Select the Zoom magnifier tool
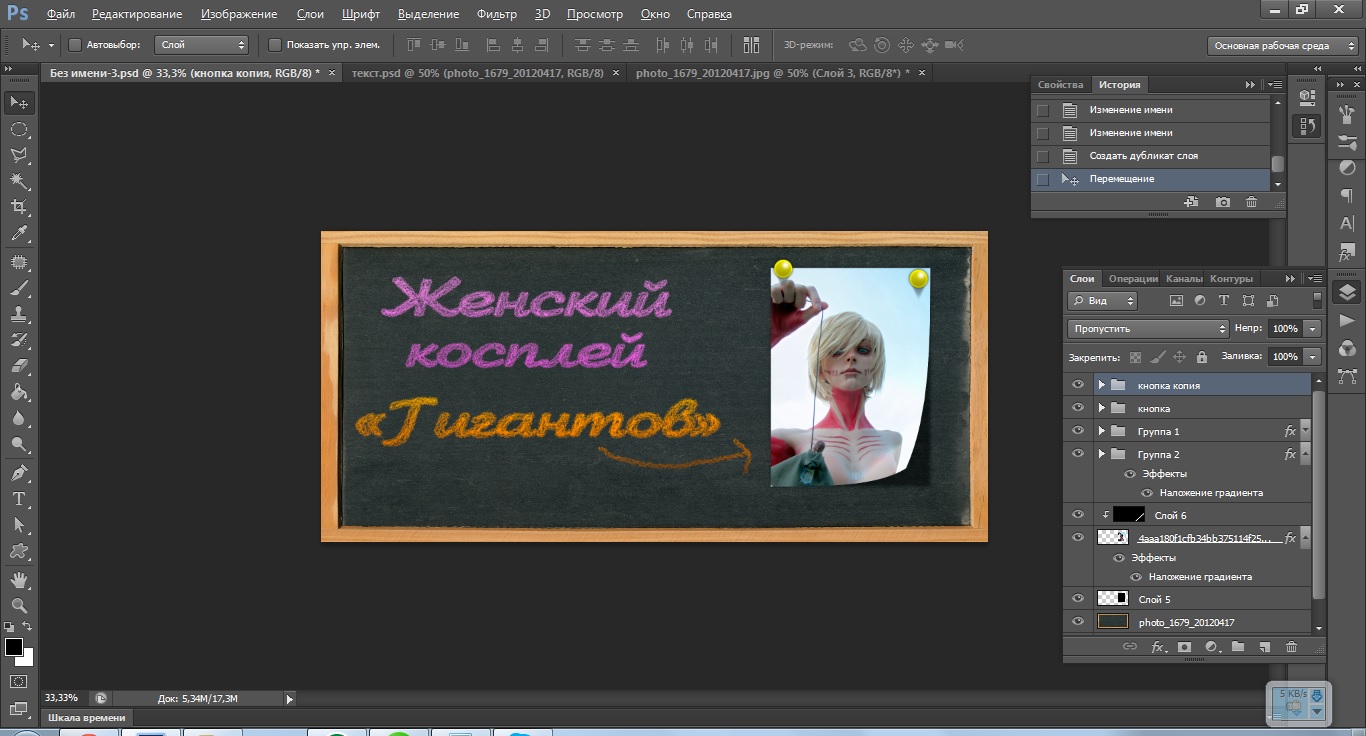 click(18, 606)
